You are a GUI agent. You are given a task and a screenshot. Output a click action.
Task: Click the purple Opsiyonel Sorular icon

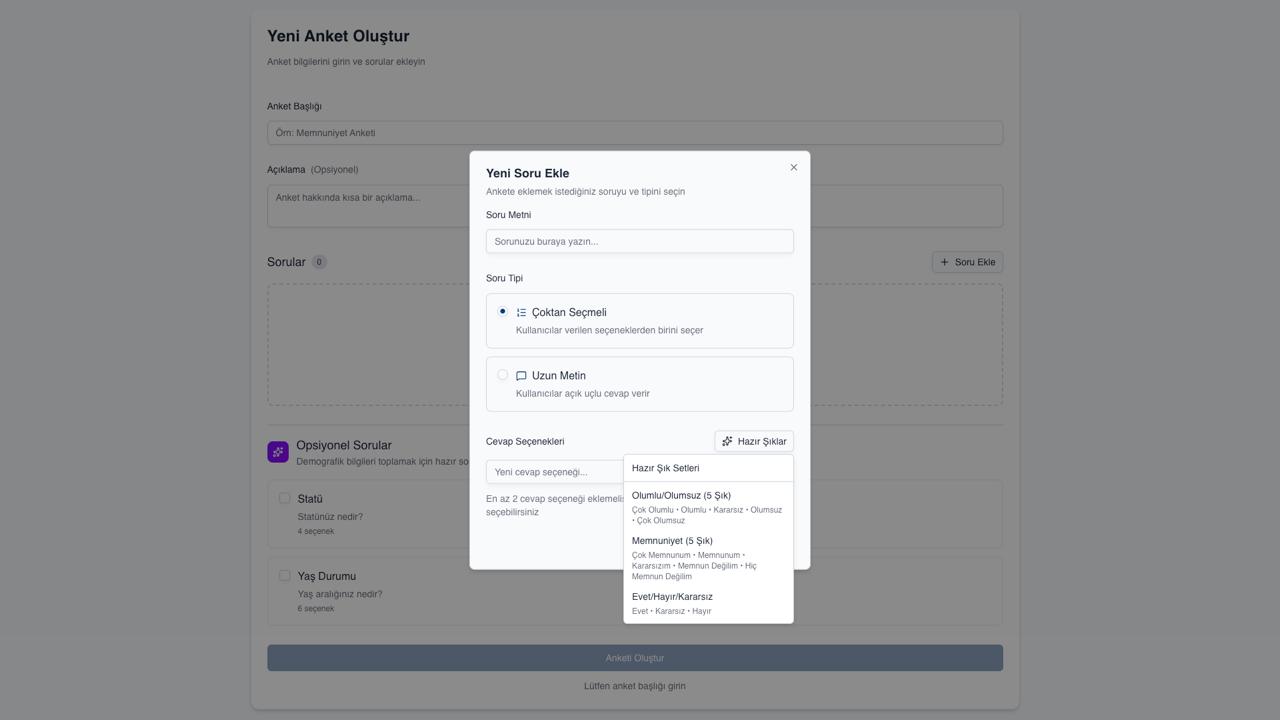[278, 452]
